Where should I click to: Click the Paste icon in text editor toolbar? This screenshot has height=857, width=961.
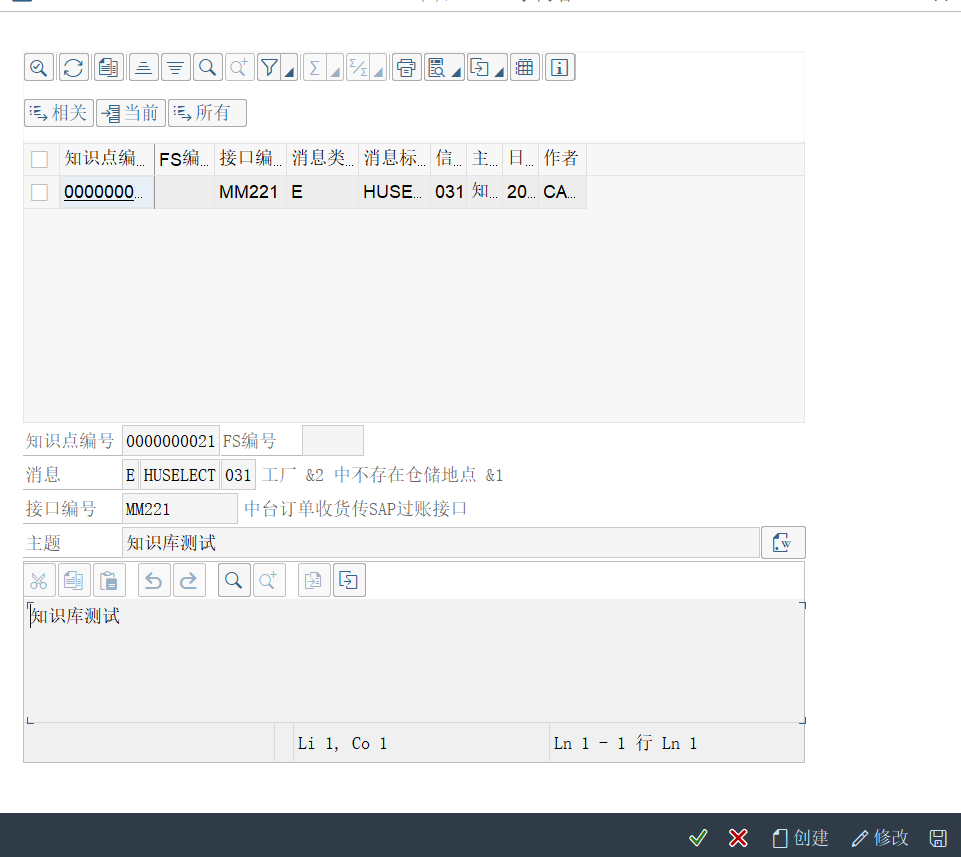coord(109,581)
